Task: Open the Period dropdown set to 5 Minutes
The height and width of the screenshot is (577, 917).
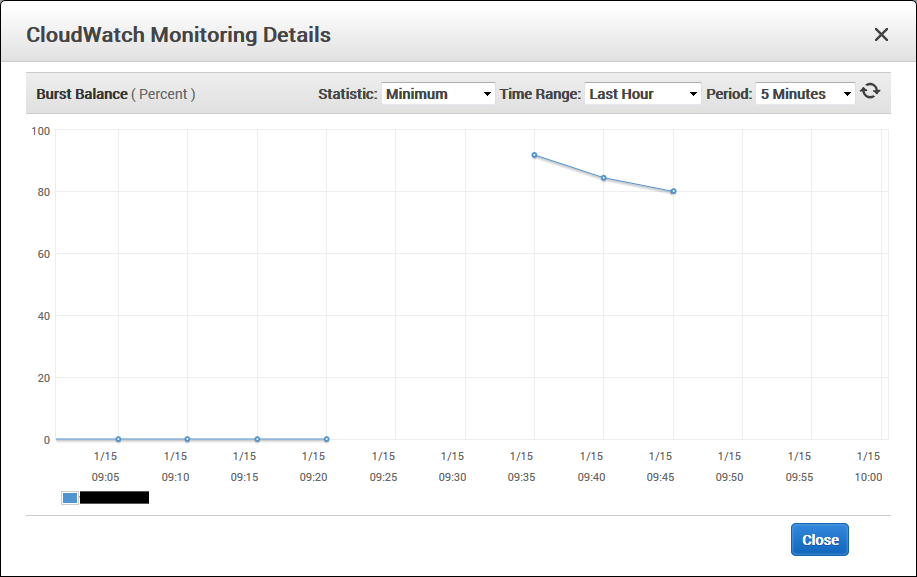Action: tap(805, 94)
